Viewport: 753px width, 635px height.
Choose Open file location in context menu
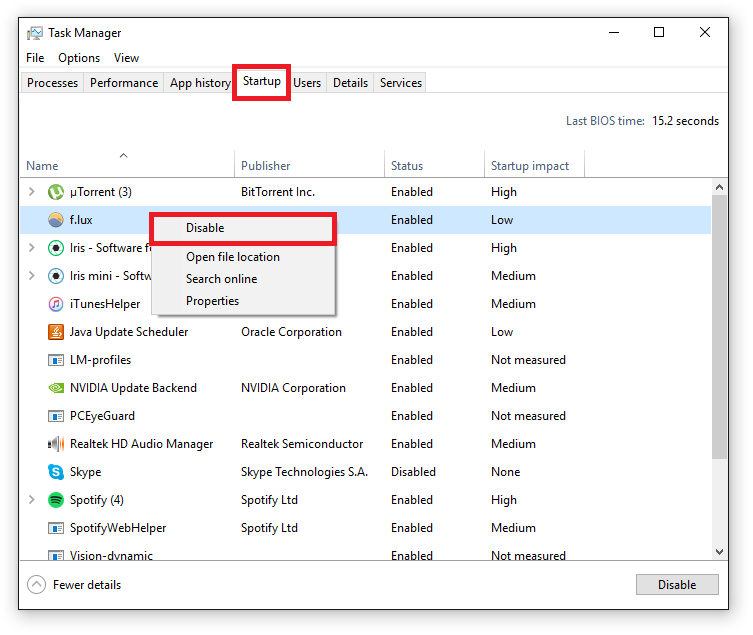pyautogui.click(x=243, y=257)
